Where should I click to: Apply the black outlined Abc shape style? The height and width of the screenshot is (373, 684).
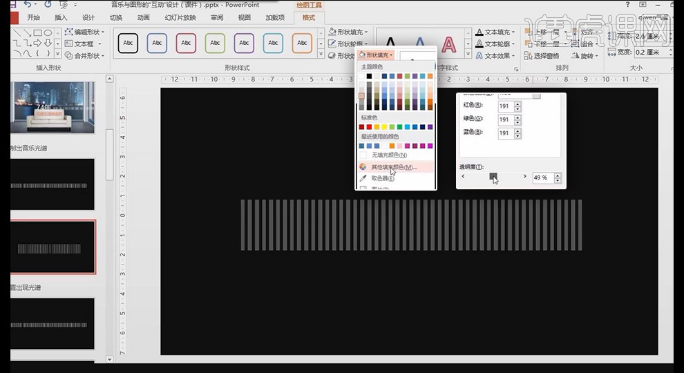pos(128,43)
